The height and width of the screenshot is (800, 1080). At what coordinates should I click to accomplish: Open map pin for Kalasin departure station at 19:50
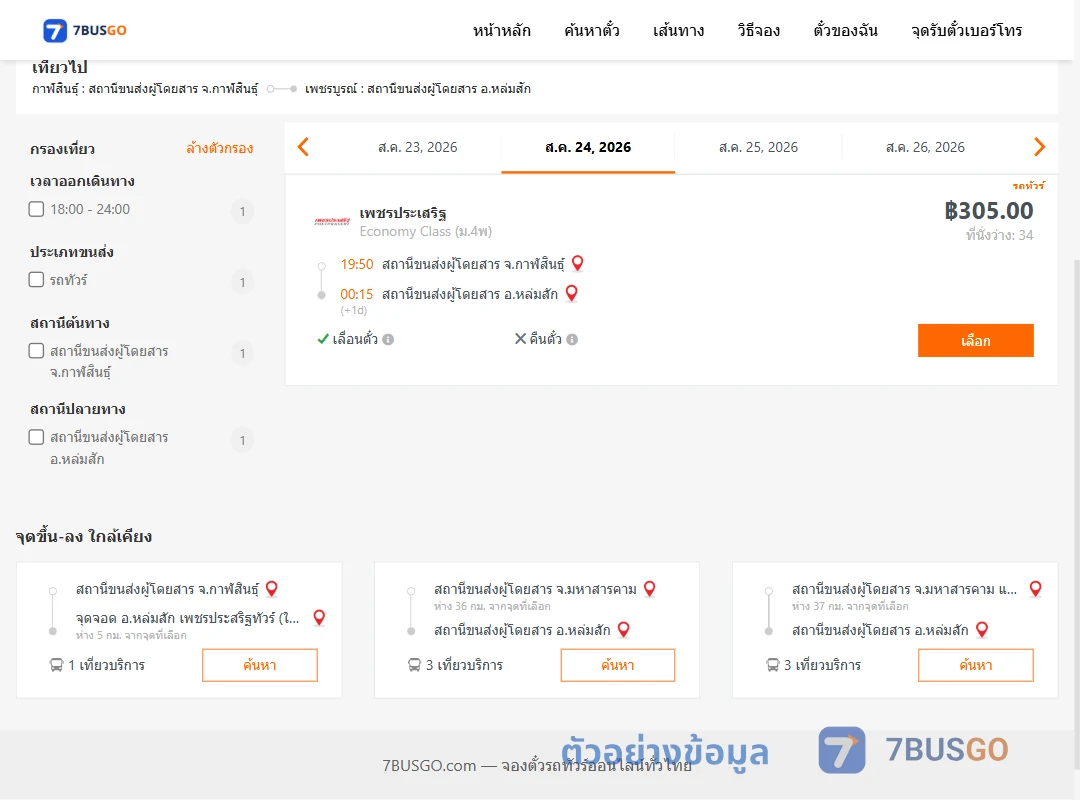(x=578, y=263)
